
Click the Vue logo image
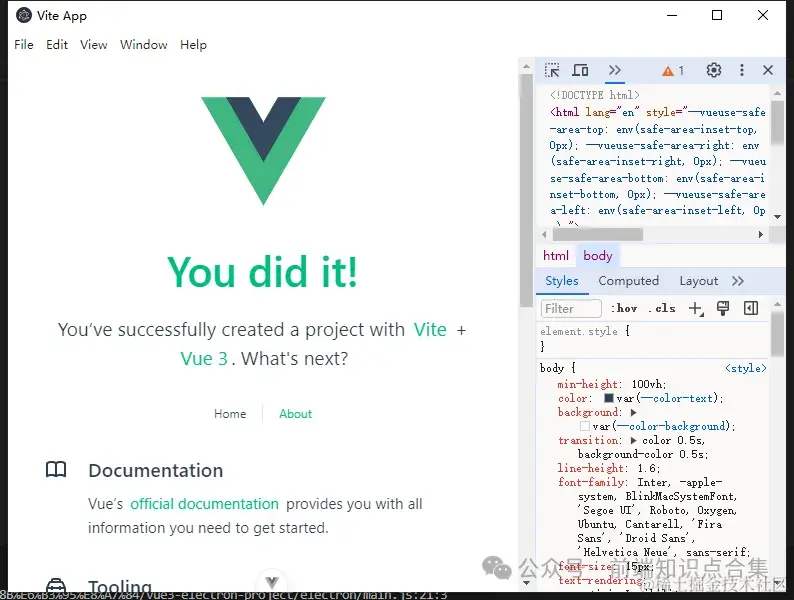pyautogui.click(x=263, y=151)
